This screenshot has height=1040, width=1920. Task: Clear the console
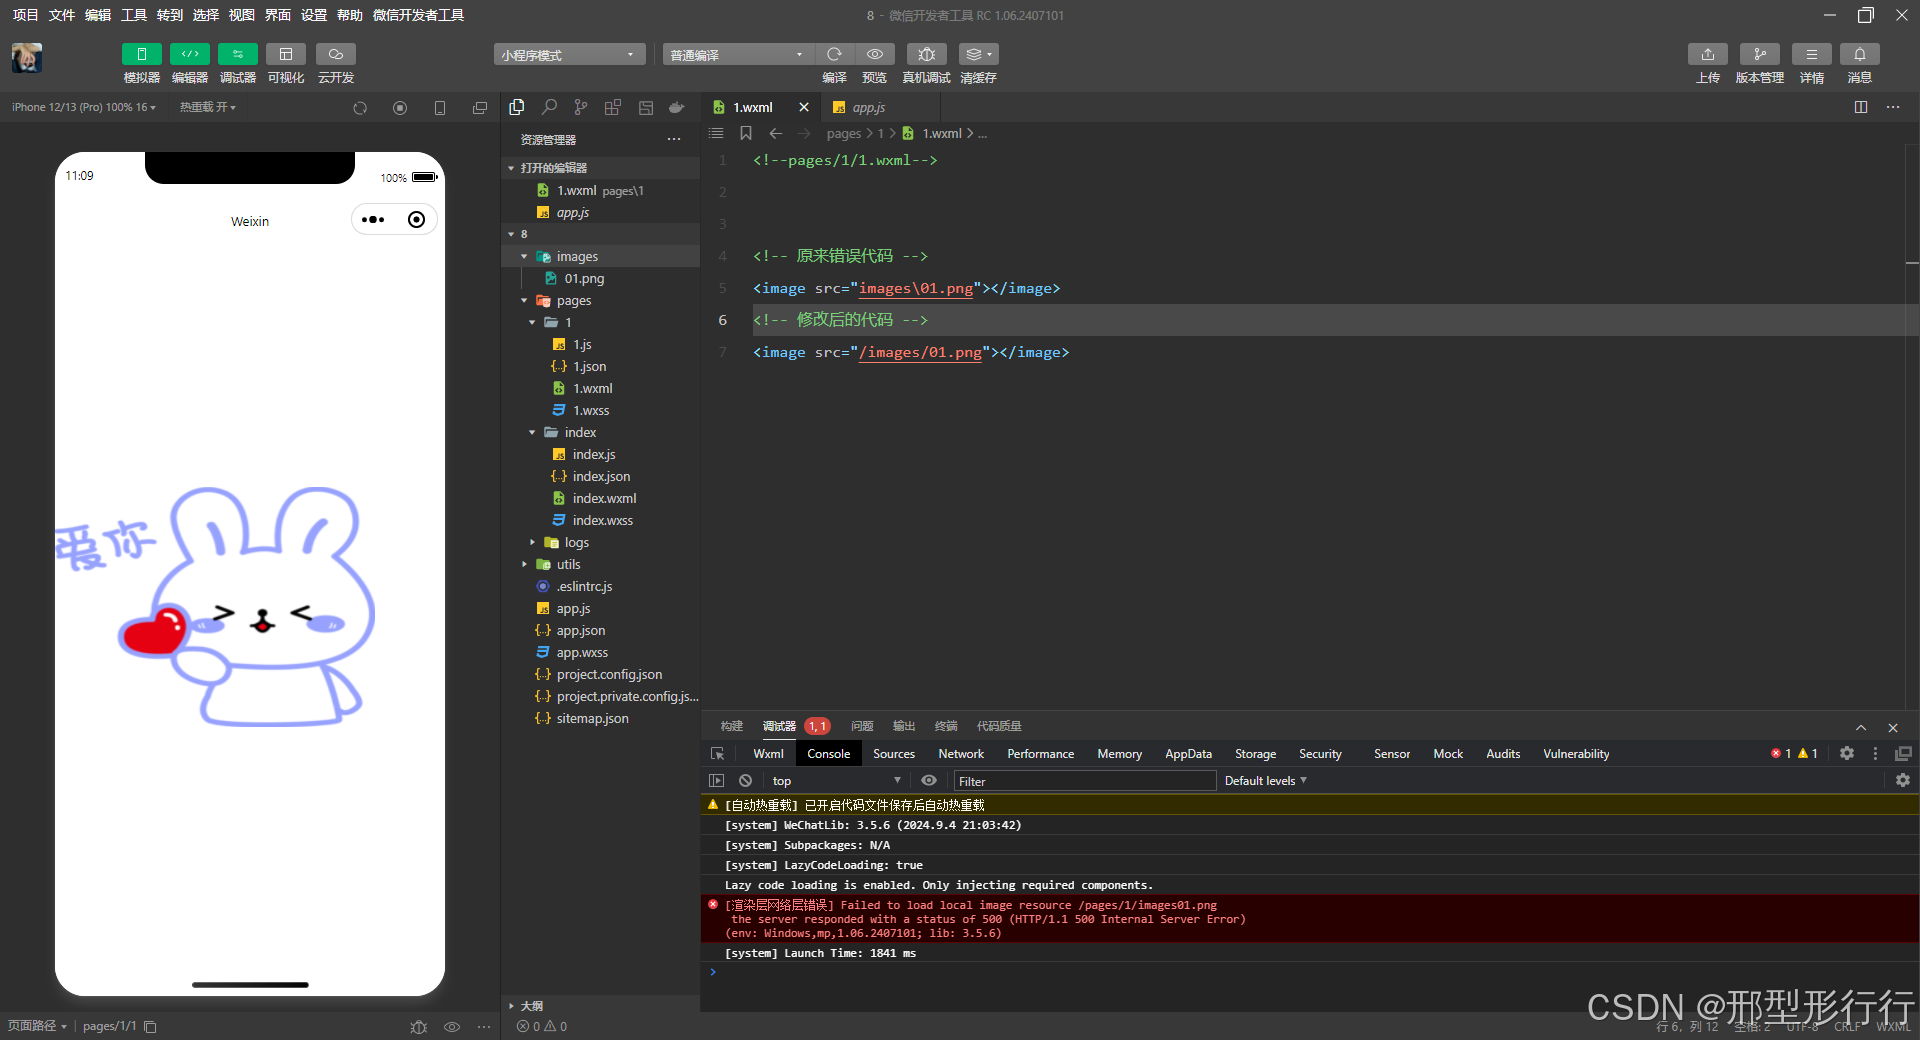pos(745,781)
